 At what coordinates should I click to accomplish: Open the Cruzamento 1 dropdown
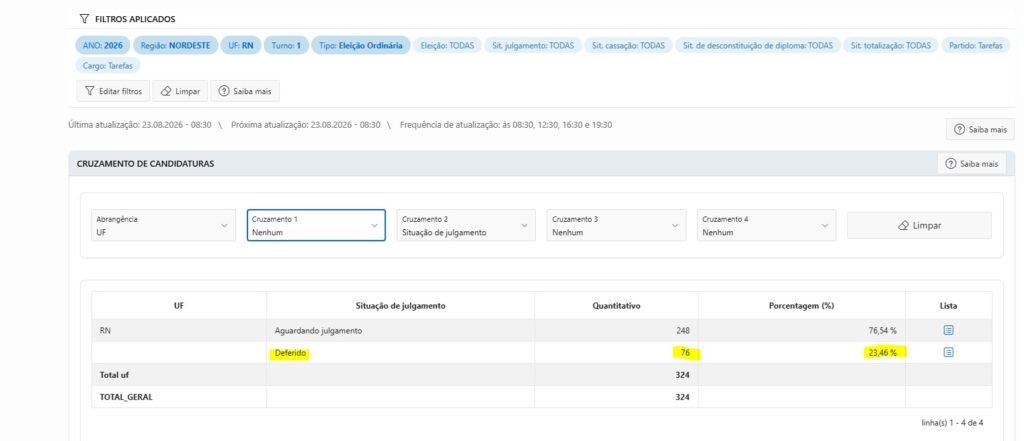[x=316, y=225]
